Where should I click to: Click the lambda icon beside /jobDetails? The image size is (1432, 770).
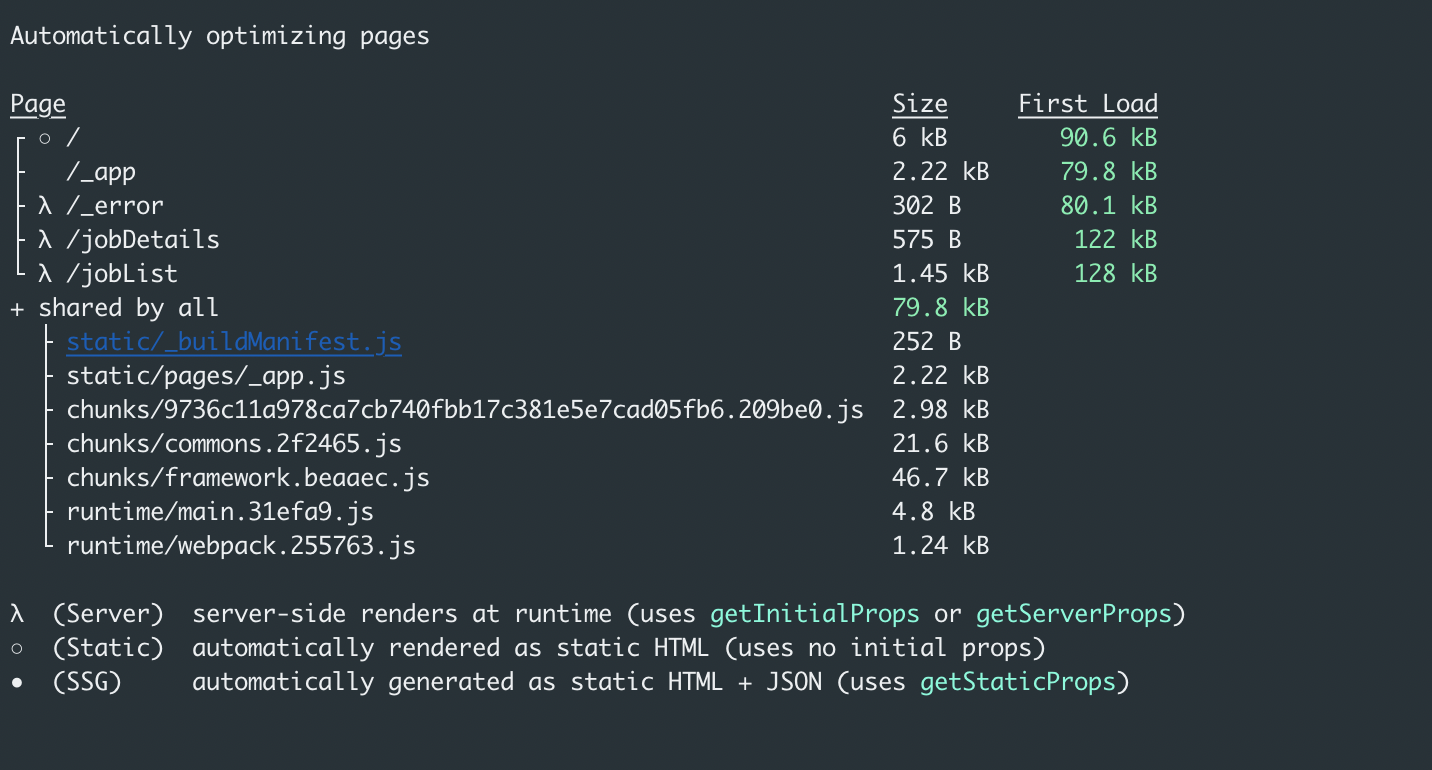(44, 239)
